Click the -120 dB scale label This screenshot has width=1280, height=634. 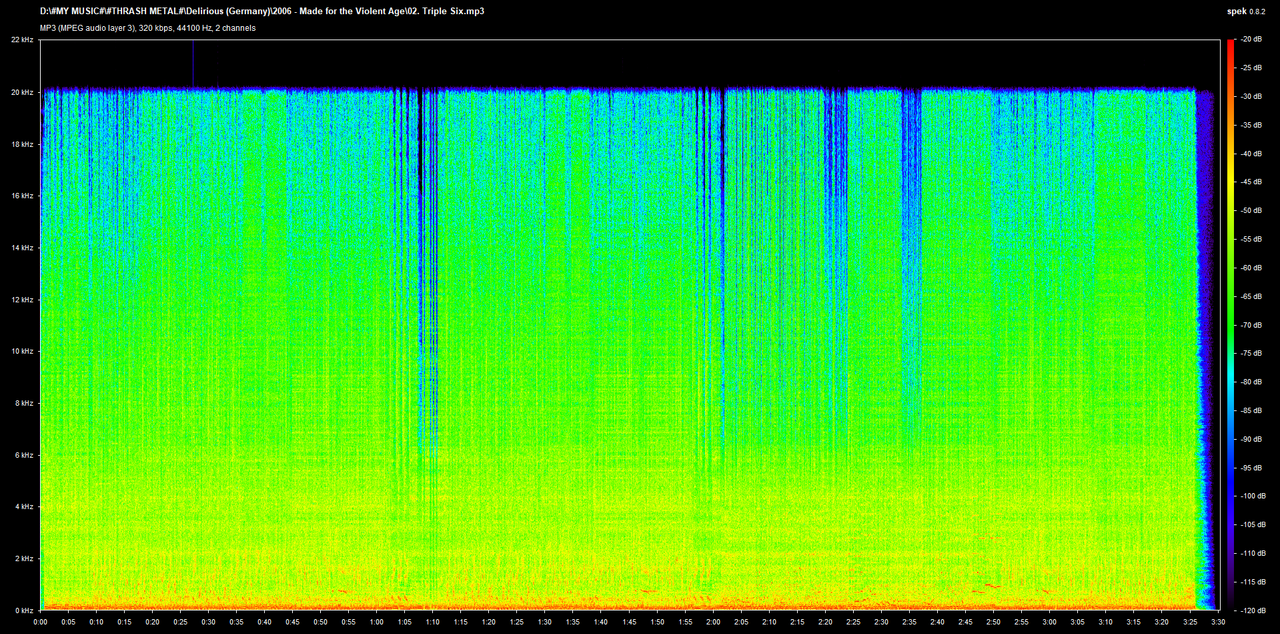tap(1253, 610)
